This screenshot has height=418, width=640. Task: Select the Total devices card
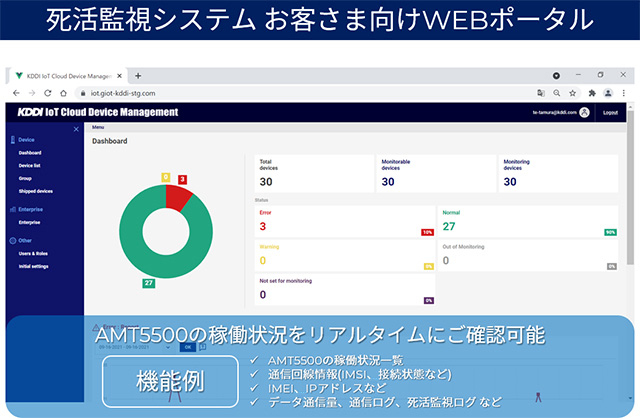pos(314,173)
